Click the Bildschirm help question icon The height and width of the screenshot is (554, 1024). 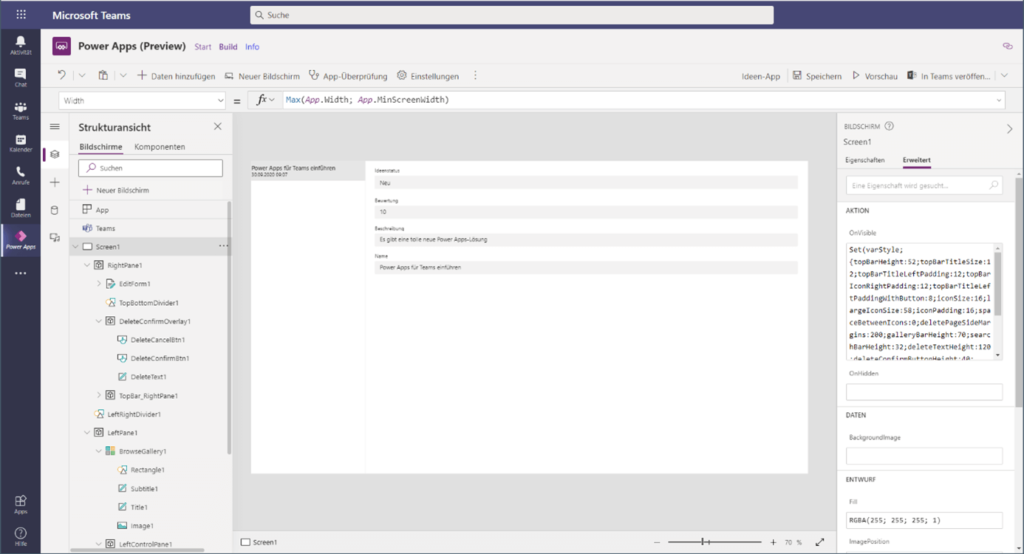(x=889, y=126)
